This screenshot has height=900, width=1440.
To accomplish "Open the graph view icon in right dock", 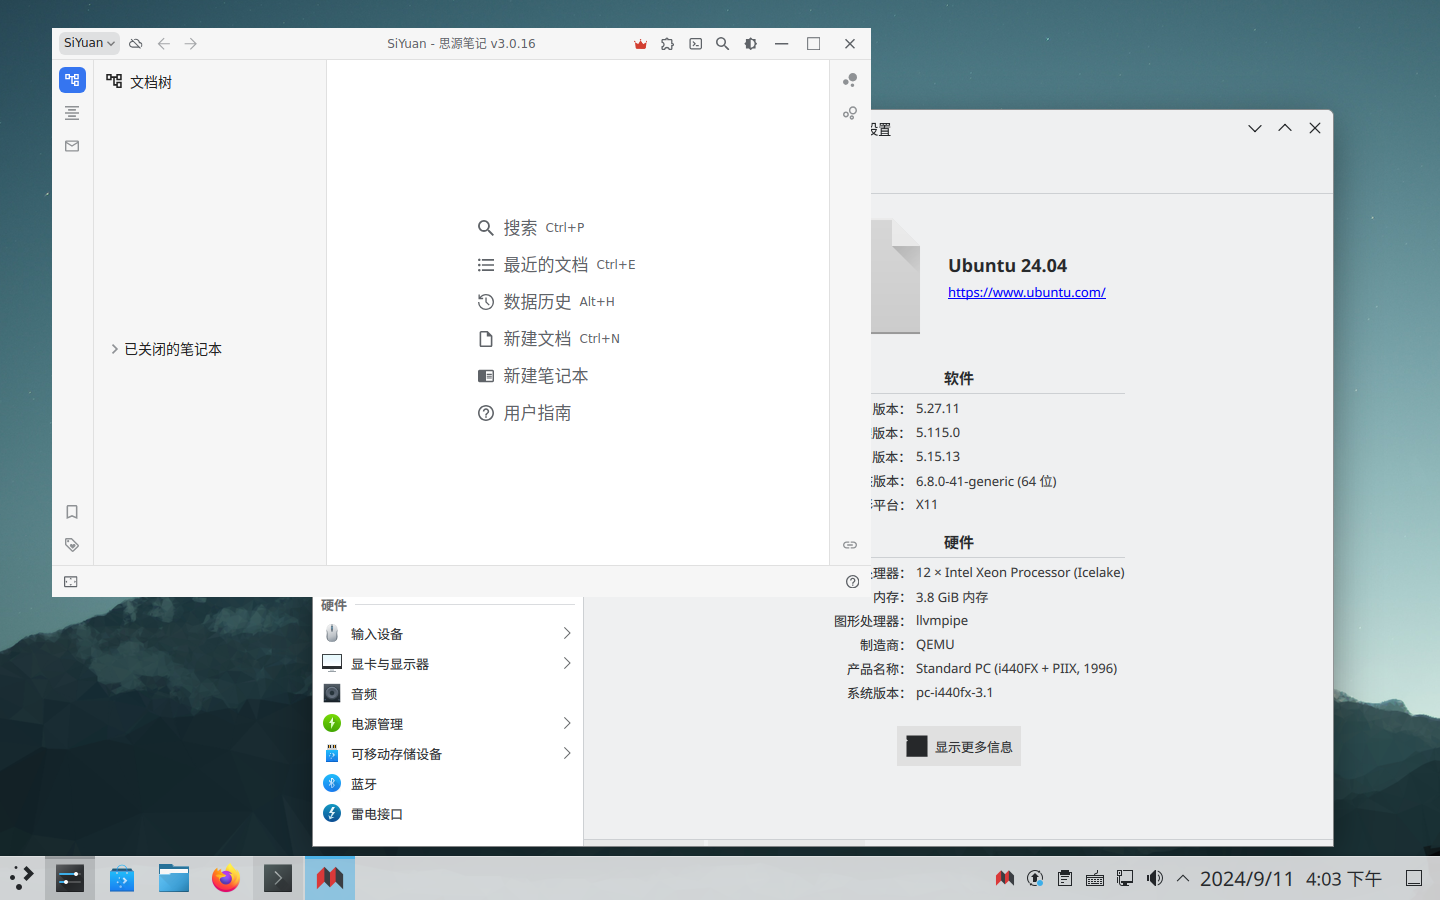I will click(850, 80).
